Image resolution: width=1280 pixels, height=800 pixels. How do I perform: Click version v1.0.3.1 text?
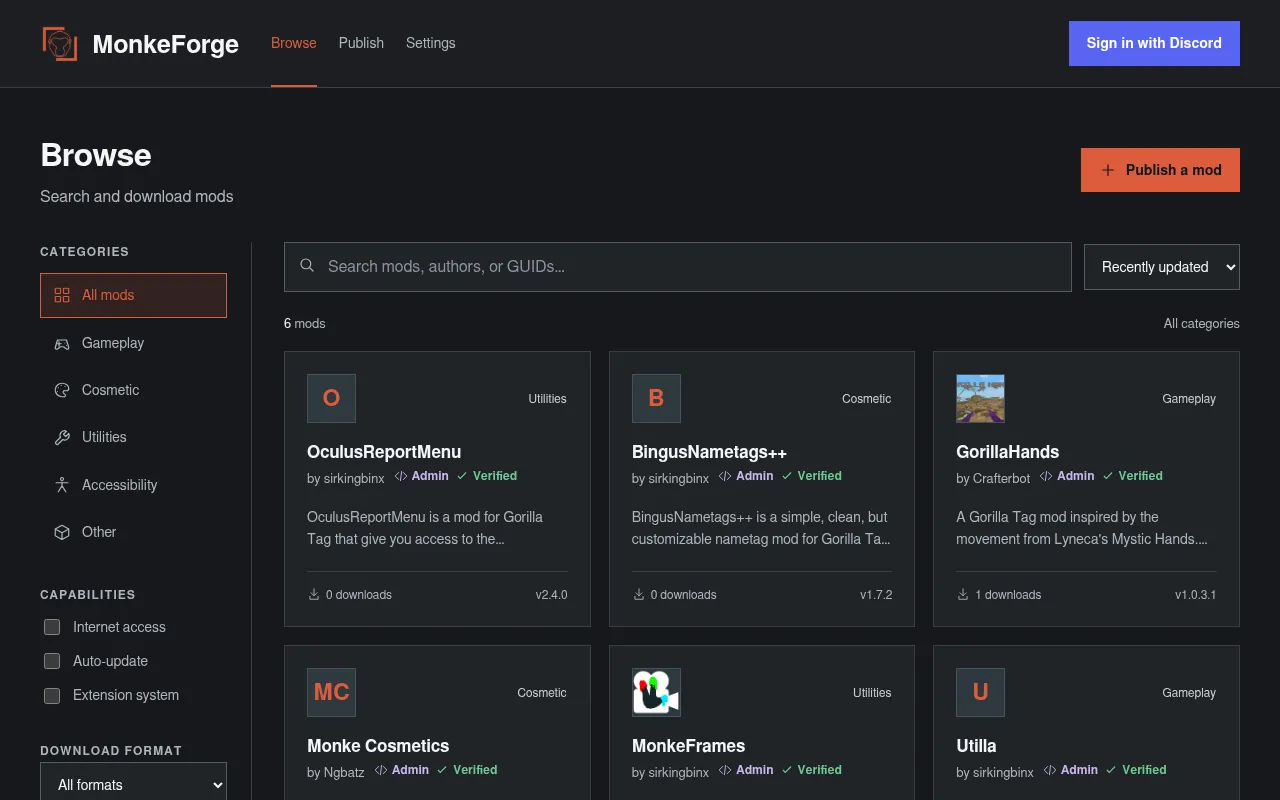pos(1196,595)
